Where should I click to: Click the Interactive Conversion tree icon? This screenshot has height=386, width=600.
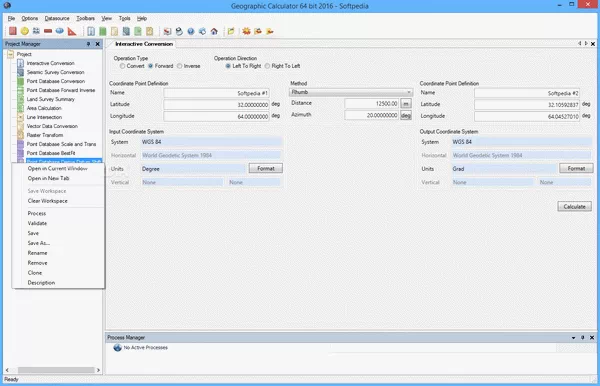click(x=21, y=63)
